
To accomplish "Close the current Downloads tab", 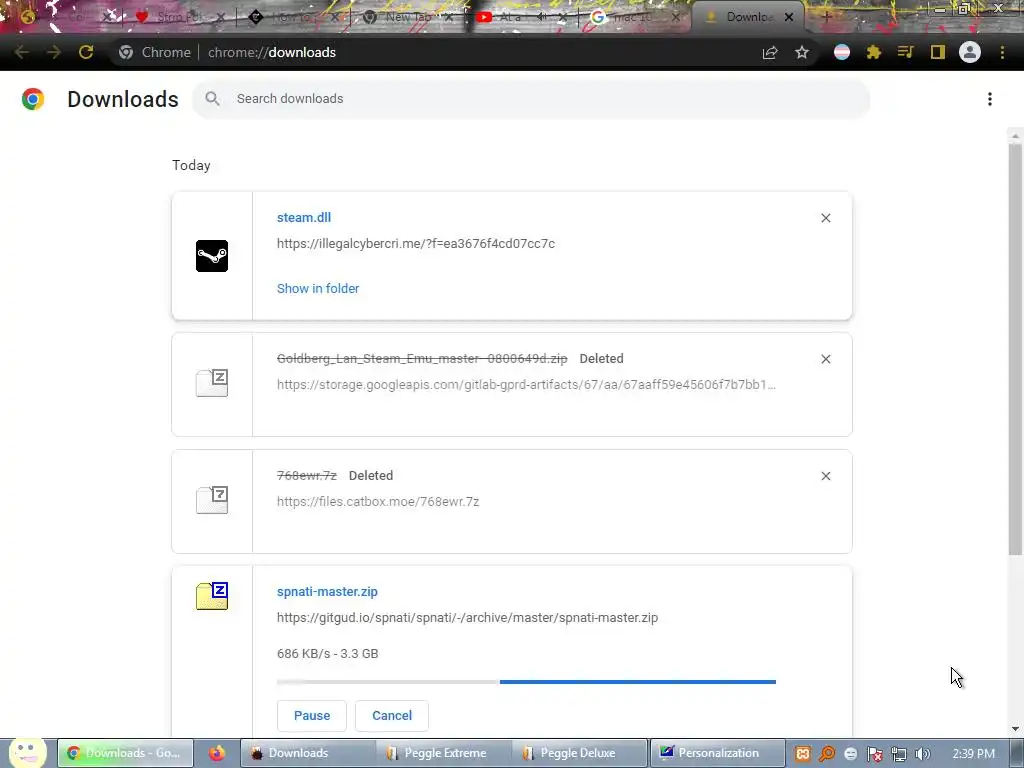I will click(789, 17).
